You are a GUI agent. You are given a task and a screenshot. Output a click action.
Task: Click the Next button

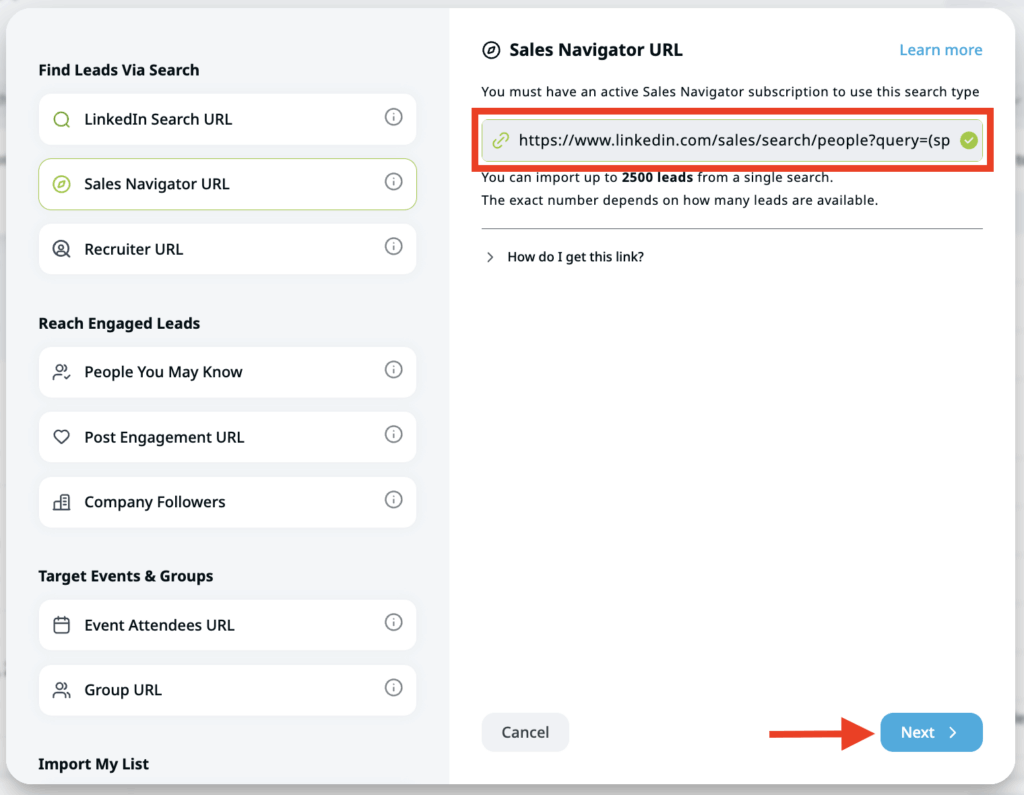(931, 732)
